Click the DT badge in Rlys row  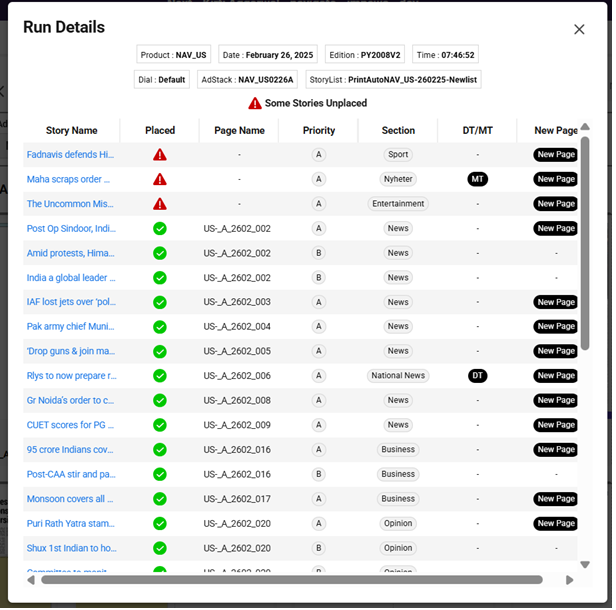coord(477,376)
